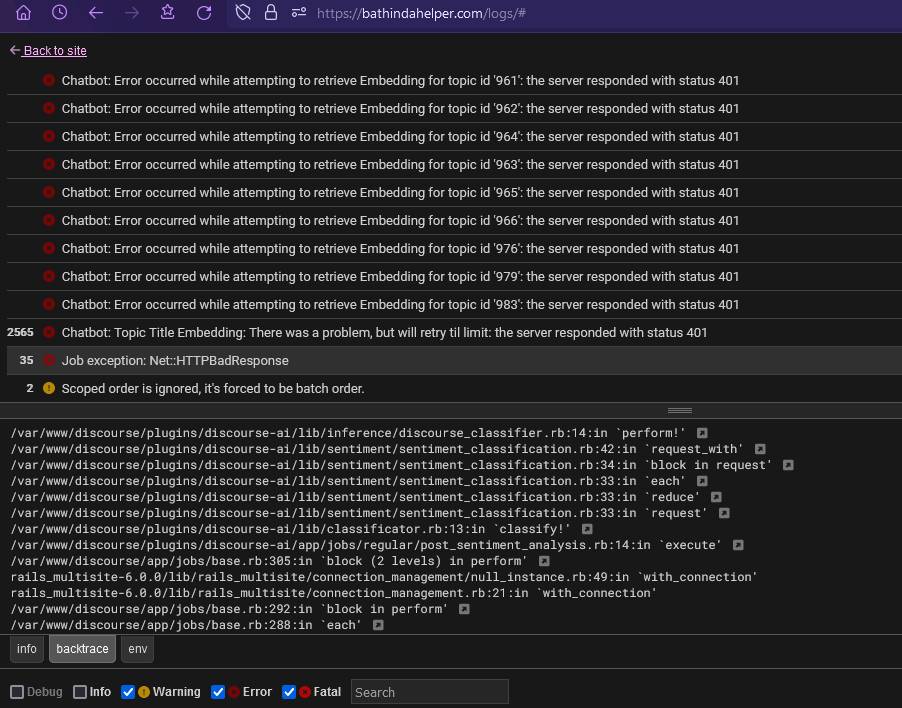Select Topic Title Embedding retry log message
The image size is (902, 708).
384,332
